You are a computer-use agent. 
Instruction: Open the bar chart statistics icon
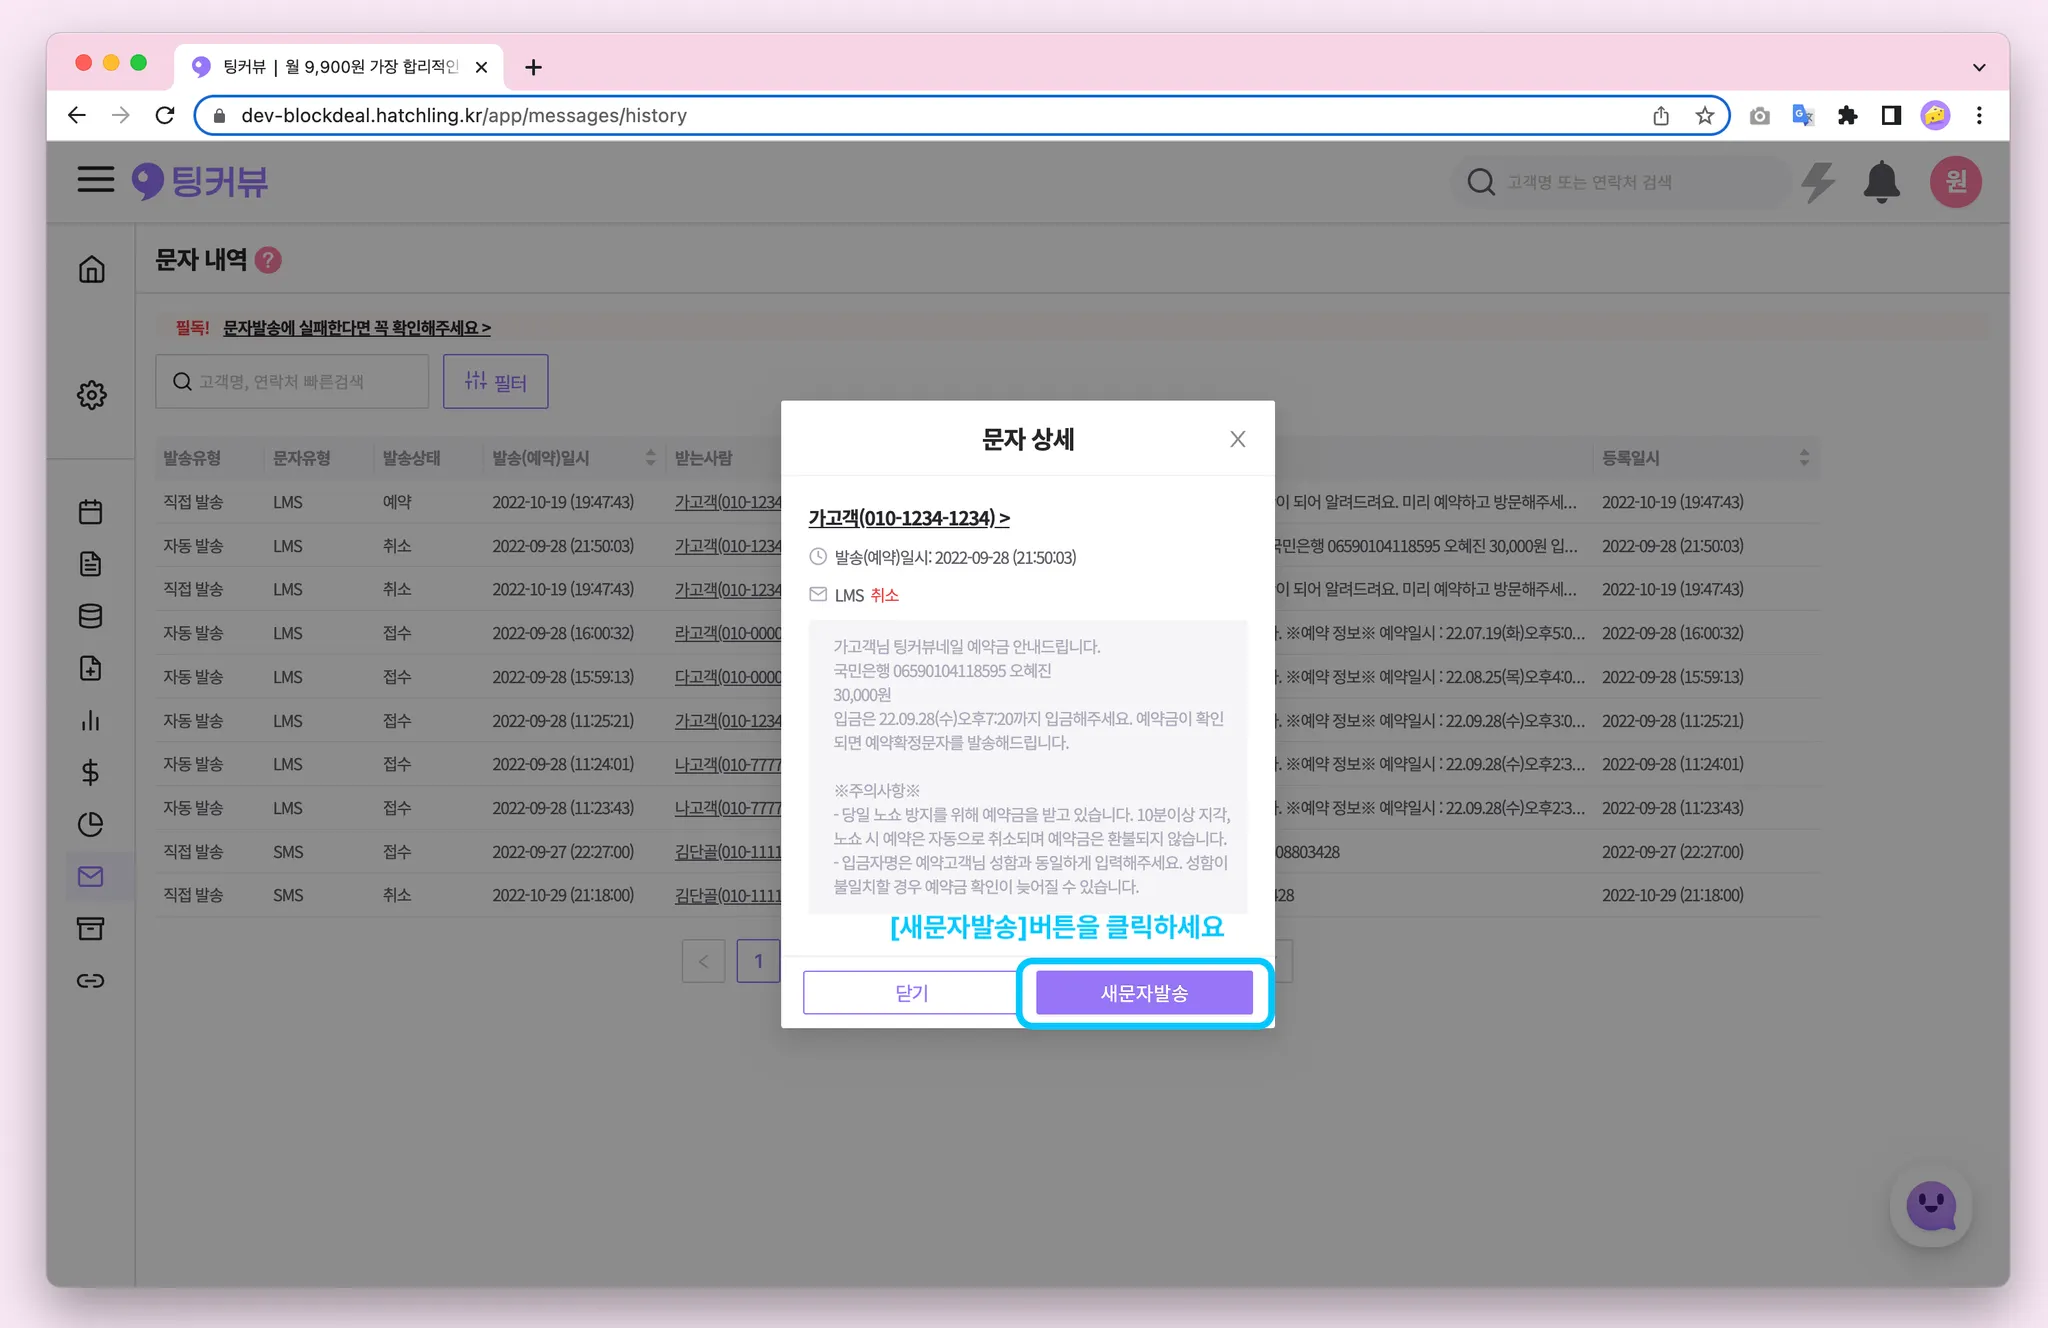[x=91, y=720]
